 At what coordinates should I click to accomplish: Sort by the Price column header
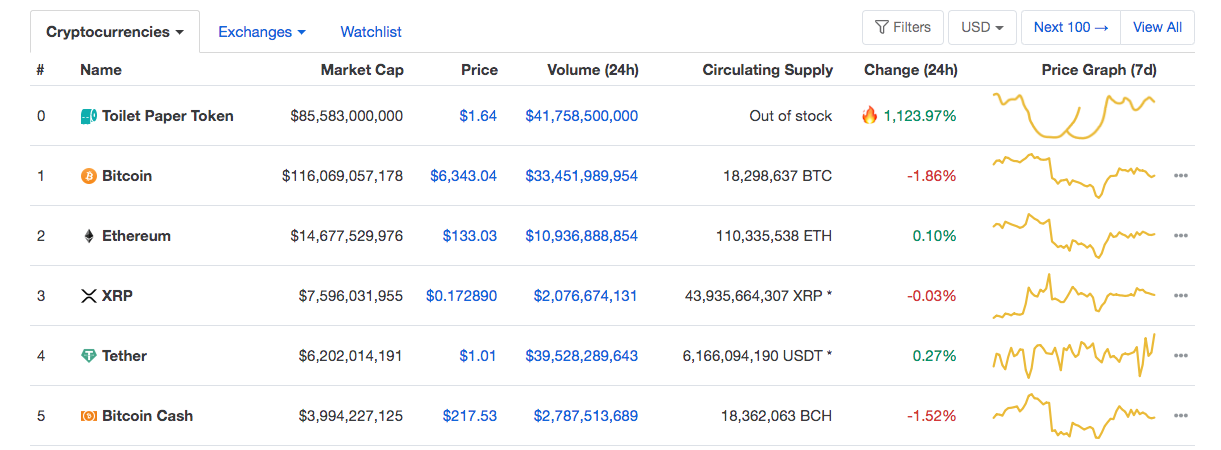(x=479, y=70)
